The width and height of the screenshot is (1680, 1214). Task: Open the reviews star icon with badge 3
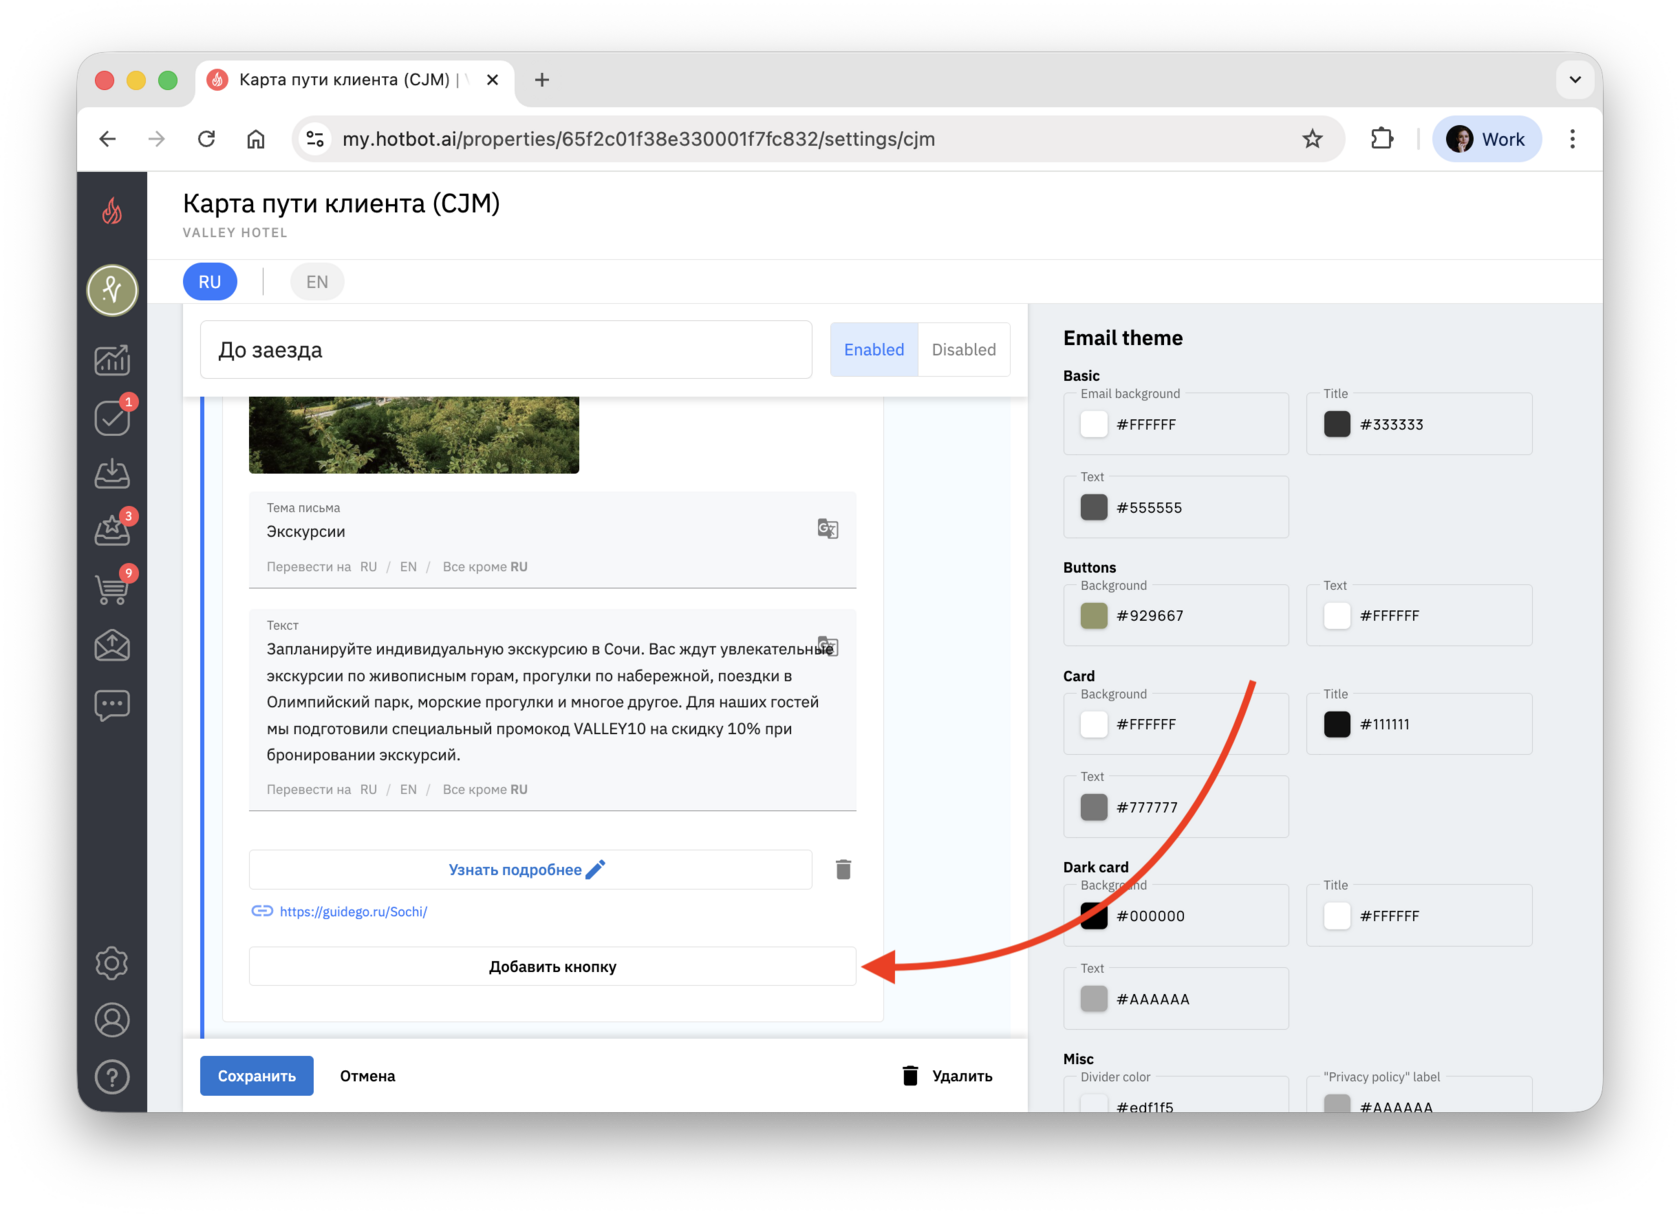click(x=112, y=530)
